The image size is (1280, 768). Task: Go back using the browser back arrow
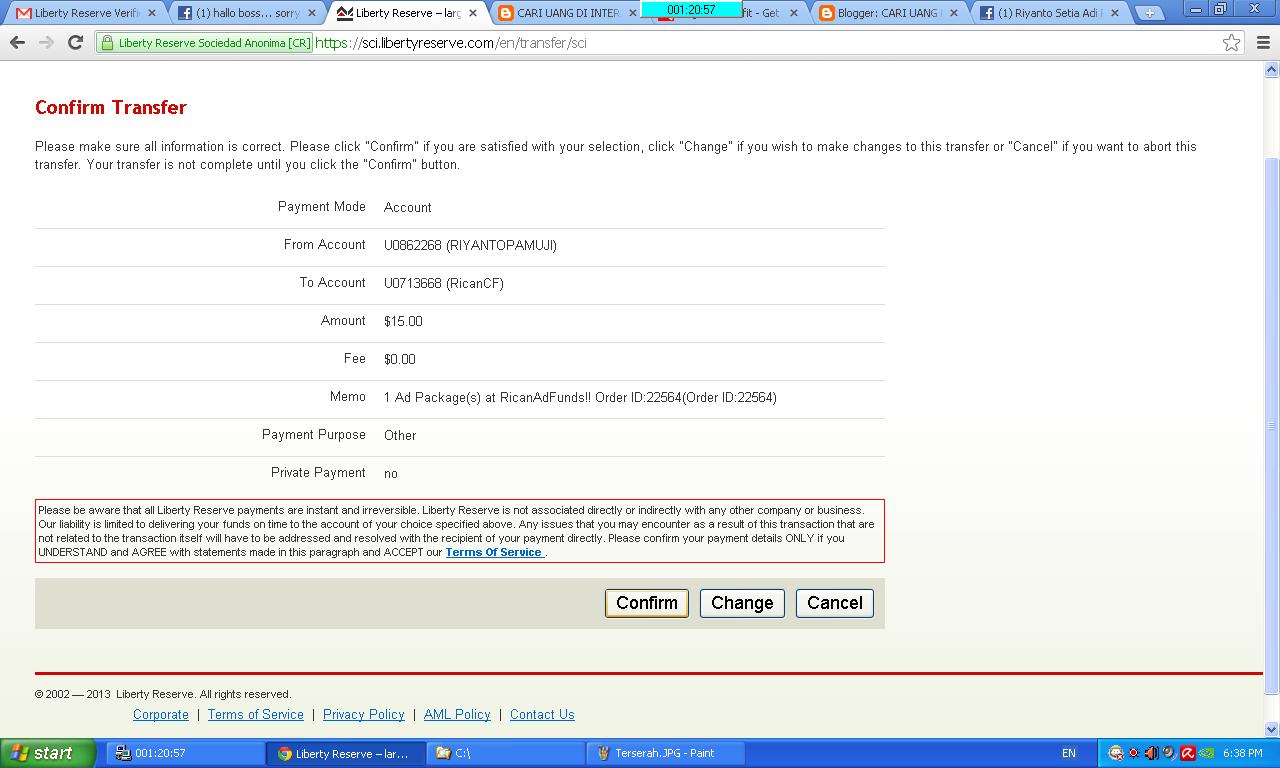point(17,43)
